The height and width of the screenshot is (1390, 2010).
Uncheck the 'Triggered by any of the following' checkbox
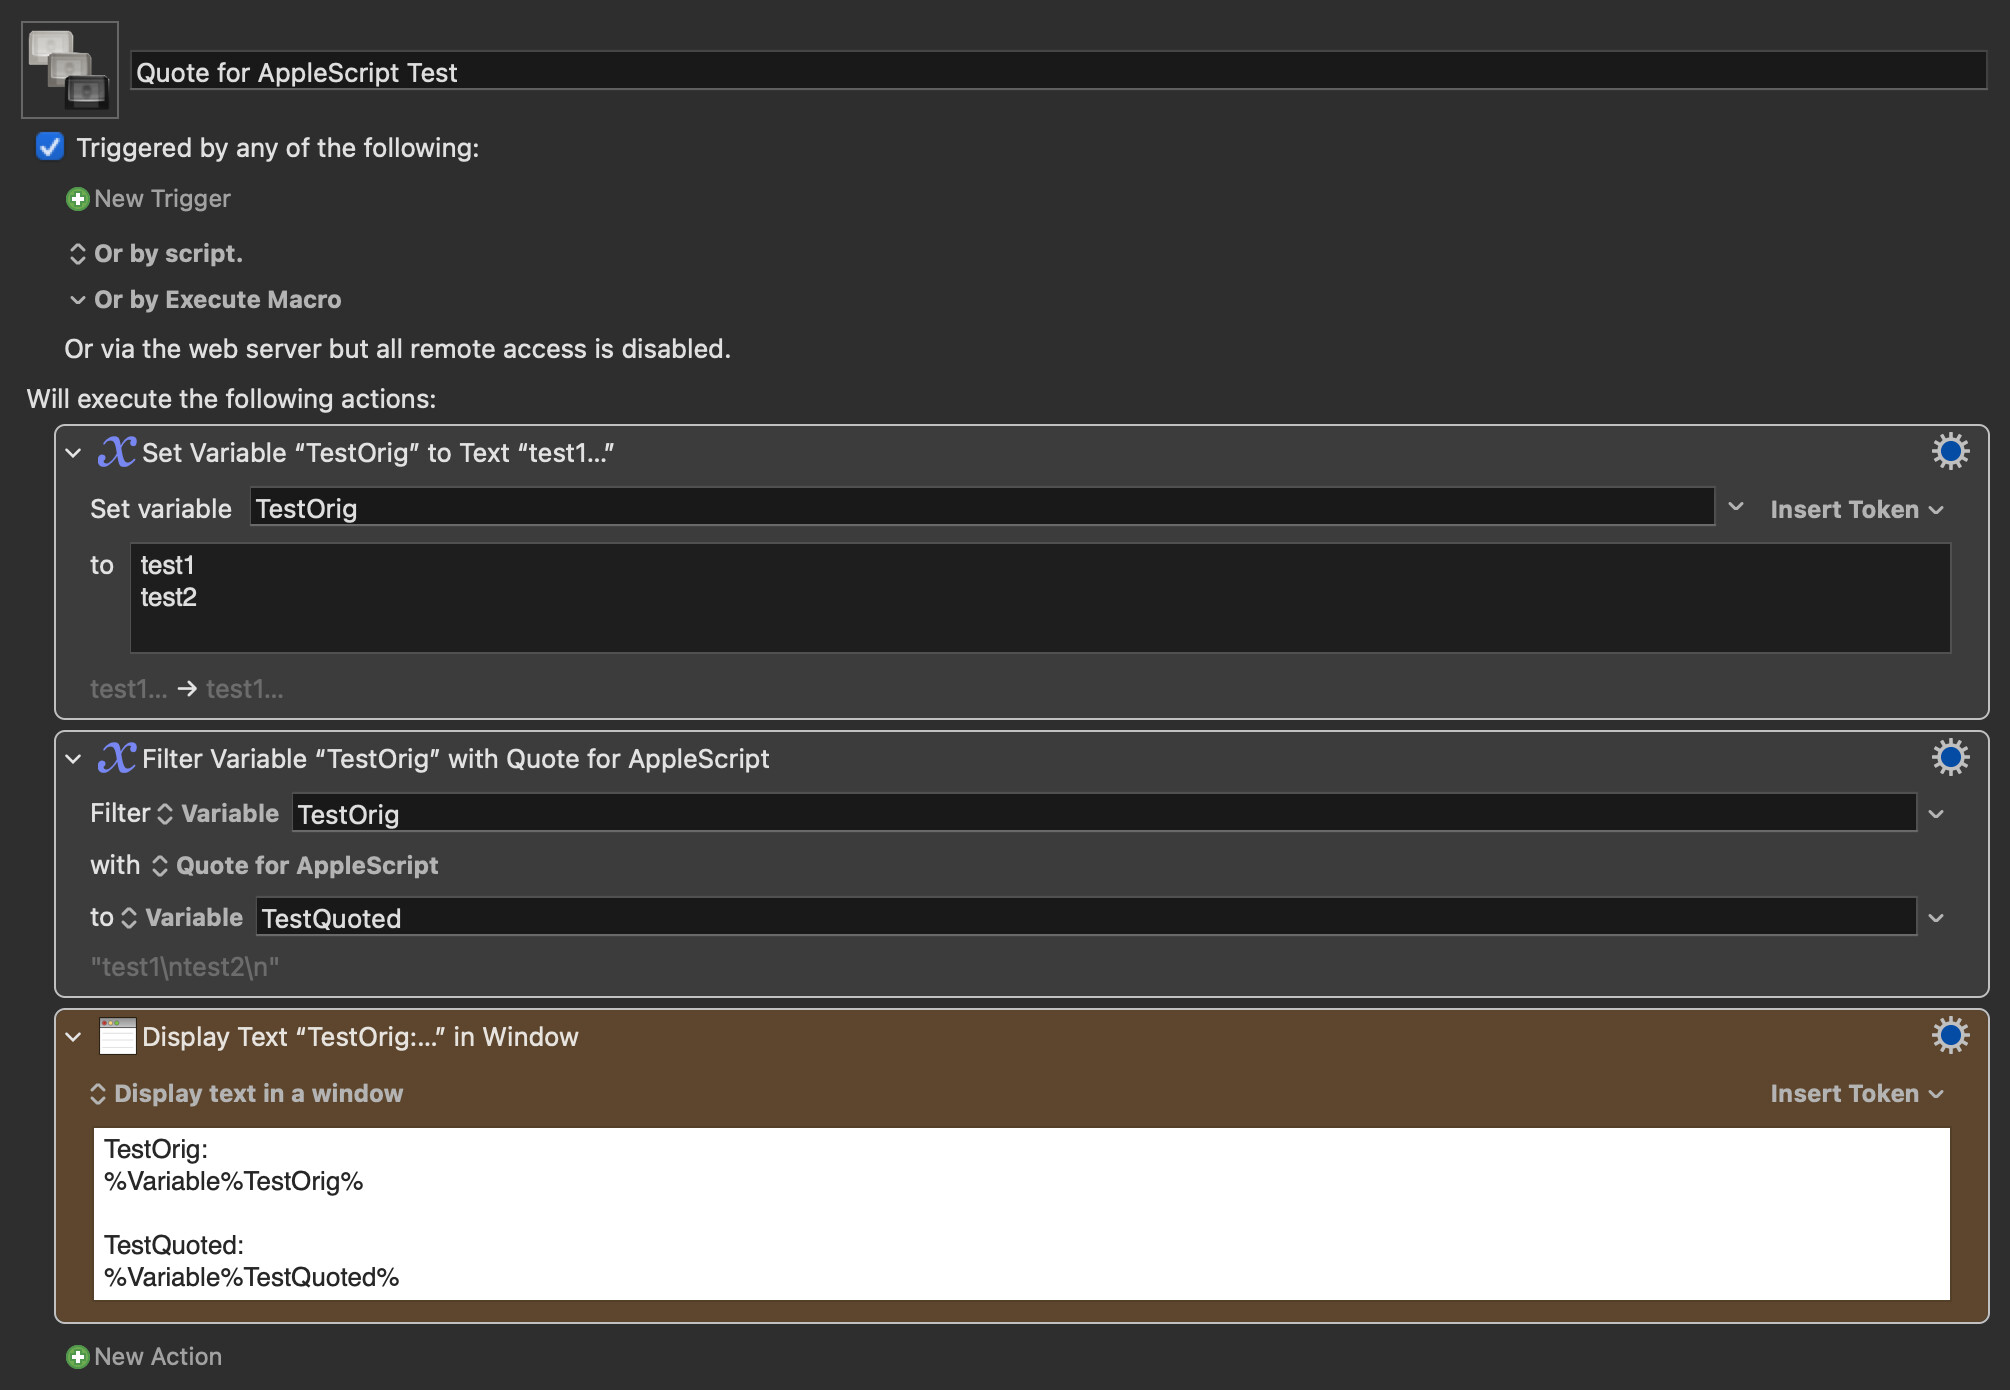pyautogui.click(x=50, y=147)
